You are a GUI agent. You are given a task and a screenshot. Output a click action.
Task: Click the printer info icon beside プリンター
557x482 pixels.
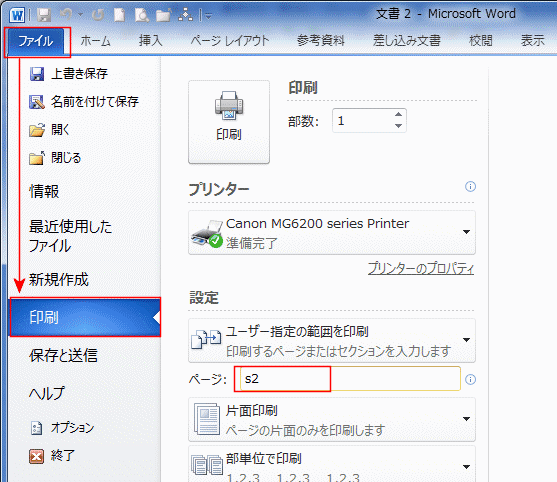470,186
